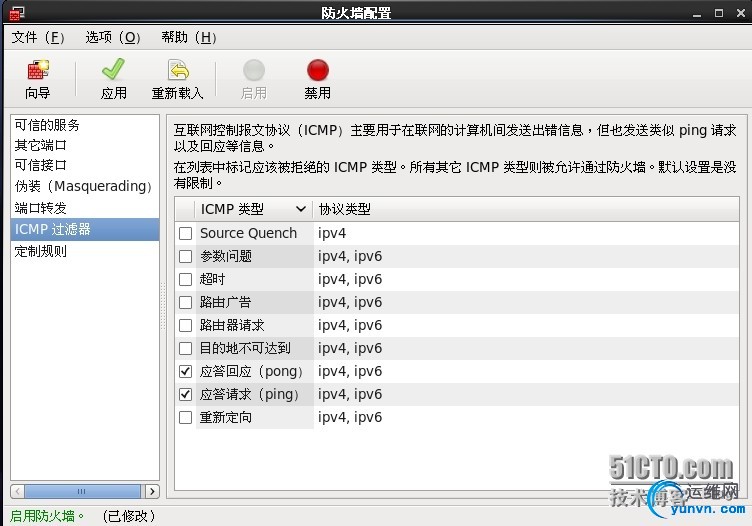752x526 pixels.
Task: Click the 重新定向 row label
Action: click(x=226, y=417)
